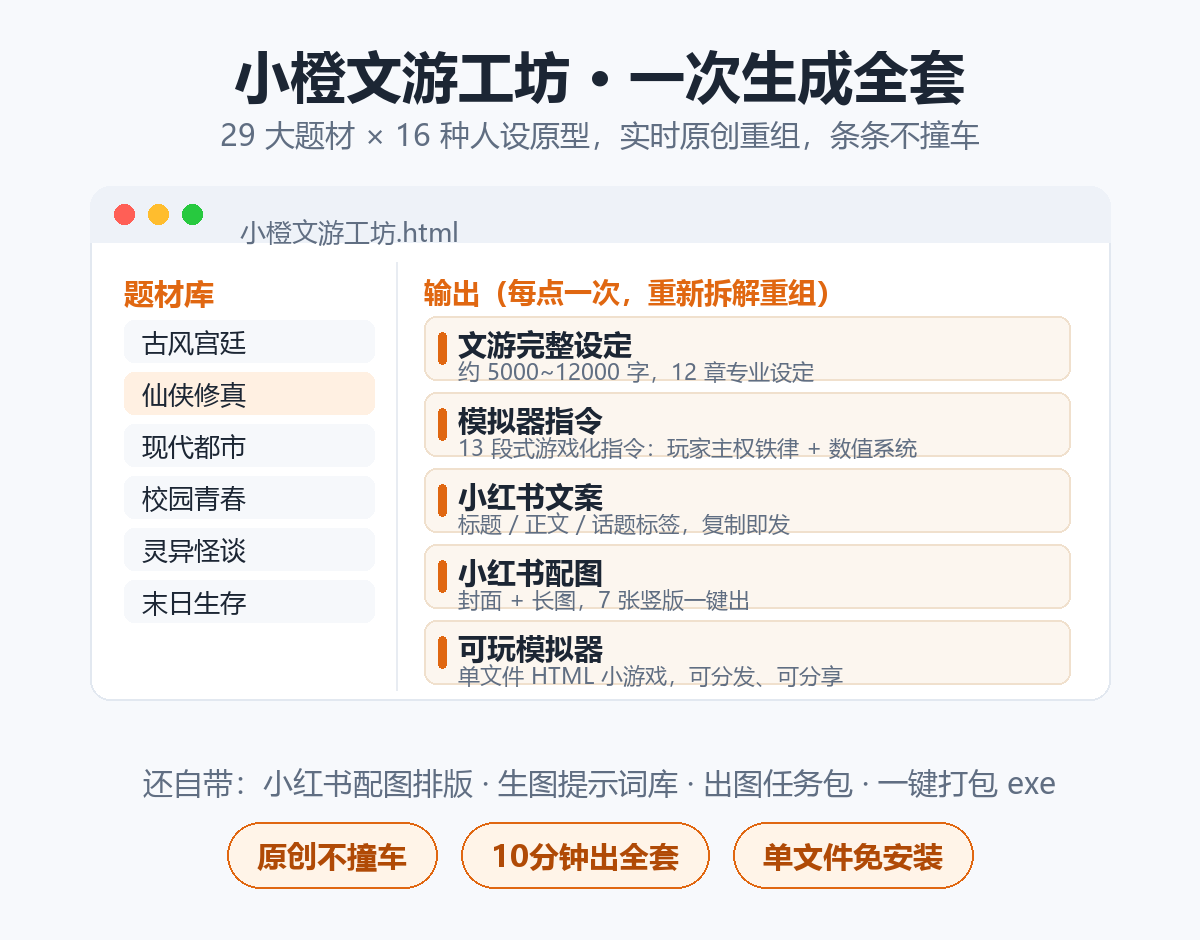Image resolution: width=1200 pixels, height=940 pixels.
Task: Click the 单文件 HTML 小游戏 description line
Action: click(651, 676)
